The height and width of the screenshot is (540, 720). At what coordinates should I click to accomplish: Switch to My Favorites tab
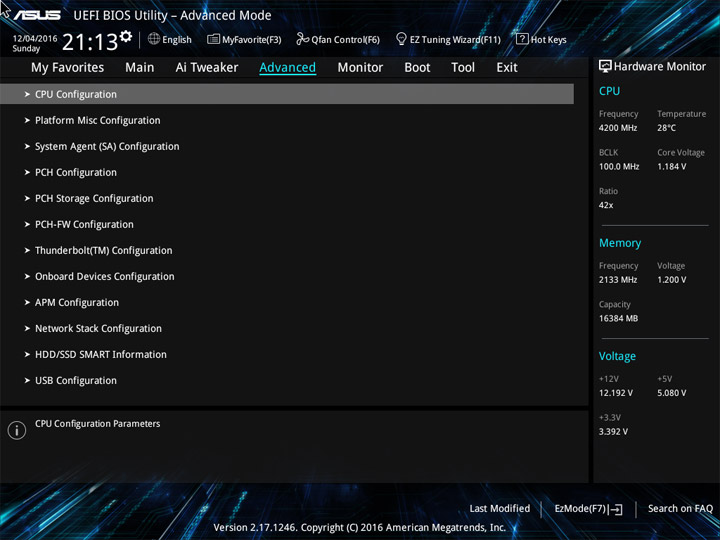pos(68,68)
